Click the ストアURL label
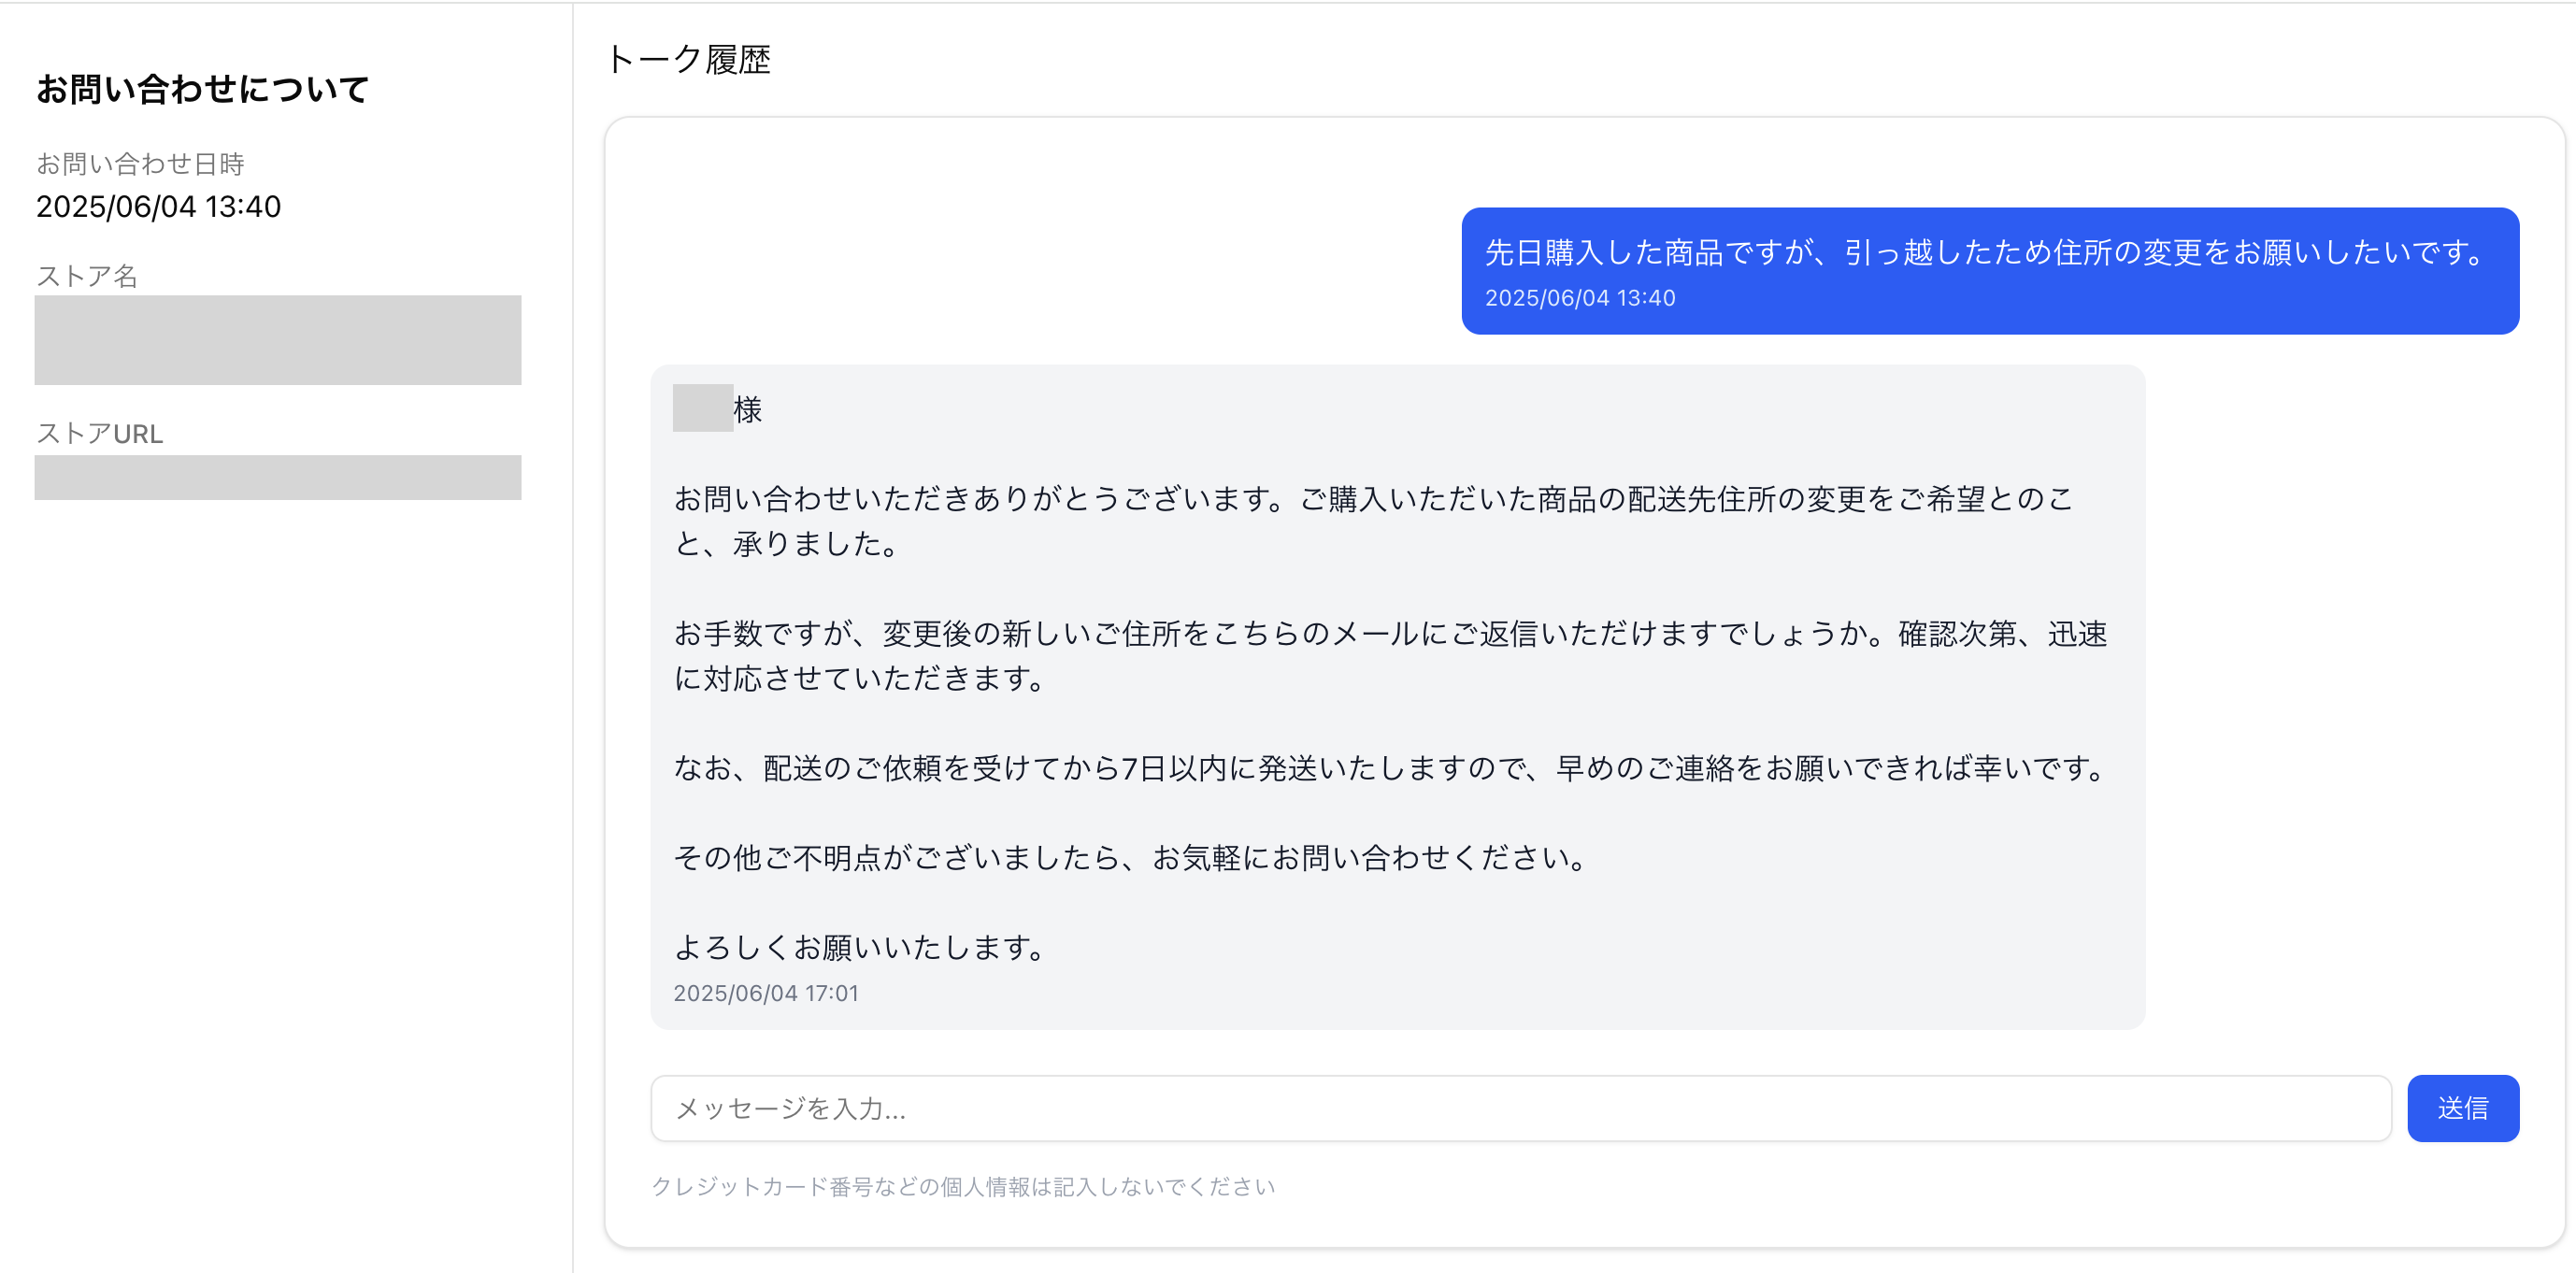The height and width of the screenshot is (1273, 2576). coord(99,433)
